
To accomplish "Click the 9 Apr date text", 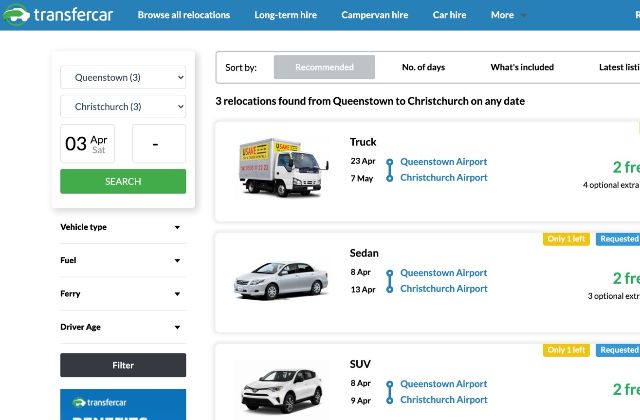I will coord(360,400).
